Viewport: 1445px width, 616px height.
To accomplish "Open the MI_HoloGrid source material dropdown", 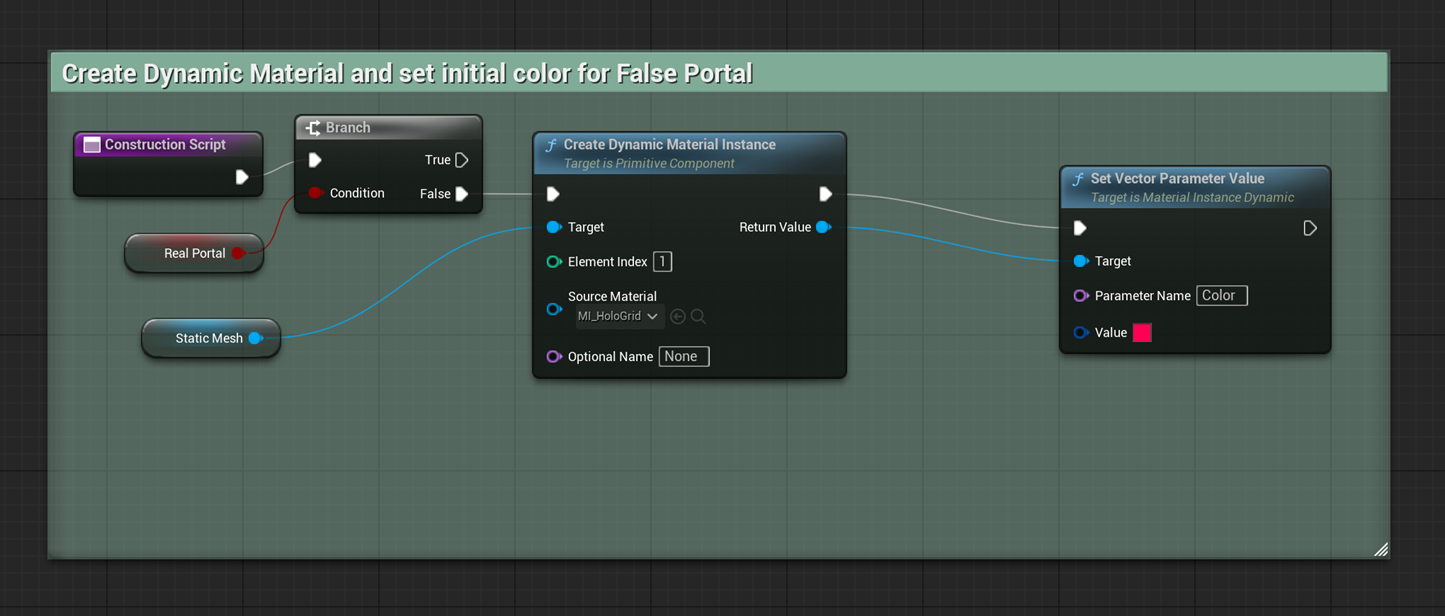I will click(618, 316).
